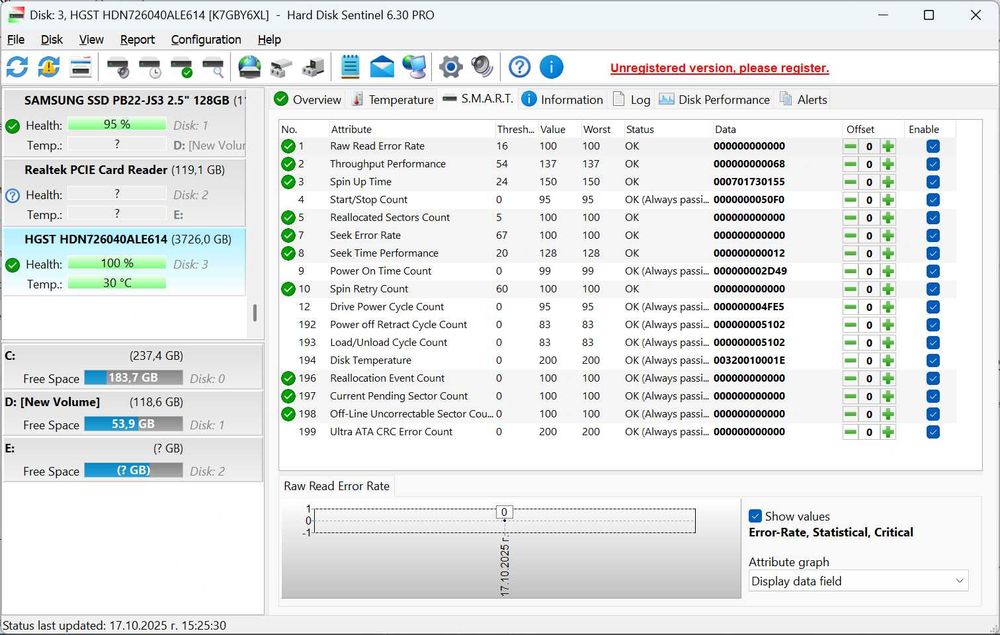Click the envelope send-report toolbar icon
Image resolution: width=1000 pixels, height=635 pixels.
(x=382, y=67)
